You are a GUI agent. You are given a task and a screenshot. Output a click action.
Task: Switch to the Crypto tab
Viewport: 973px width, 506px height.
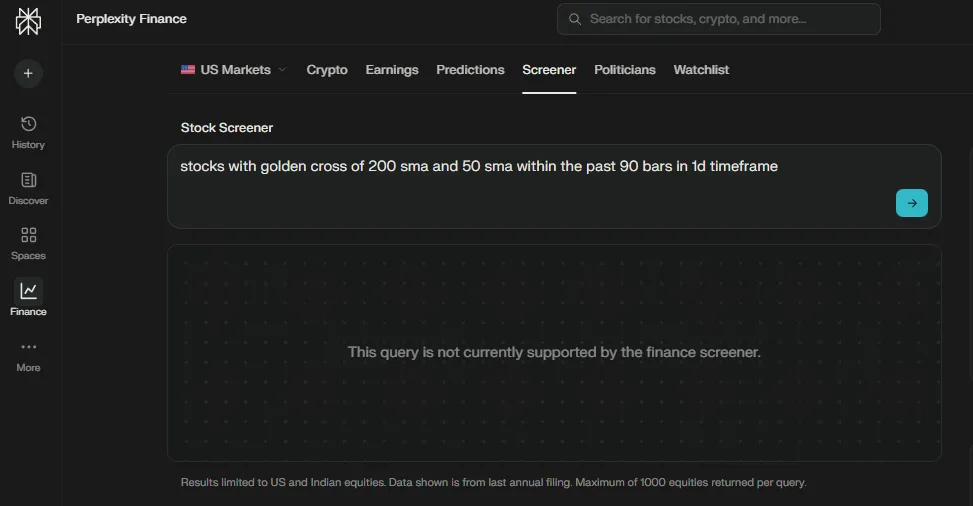327,70
